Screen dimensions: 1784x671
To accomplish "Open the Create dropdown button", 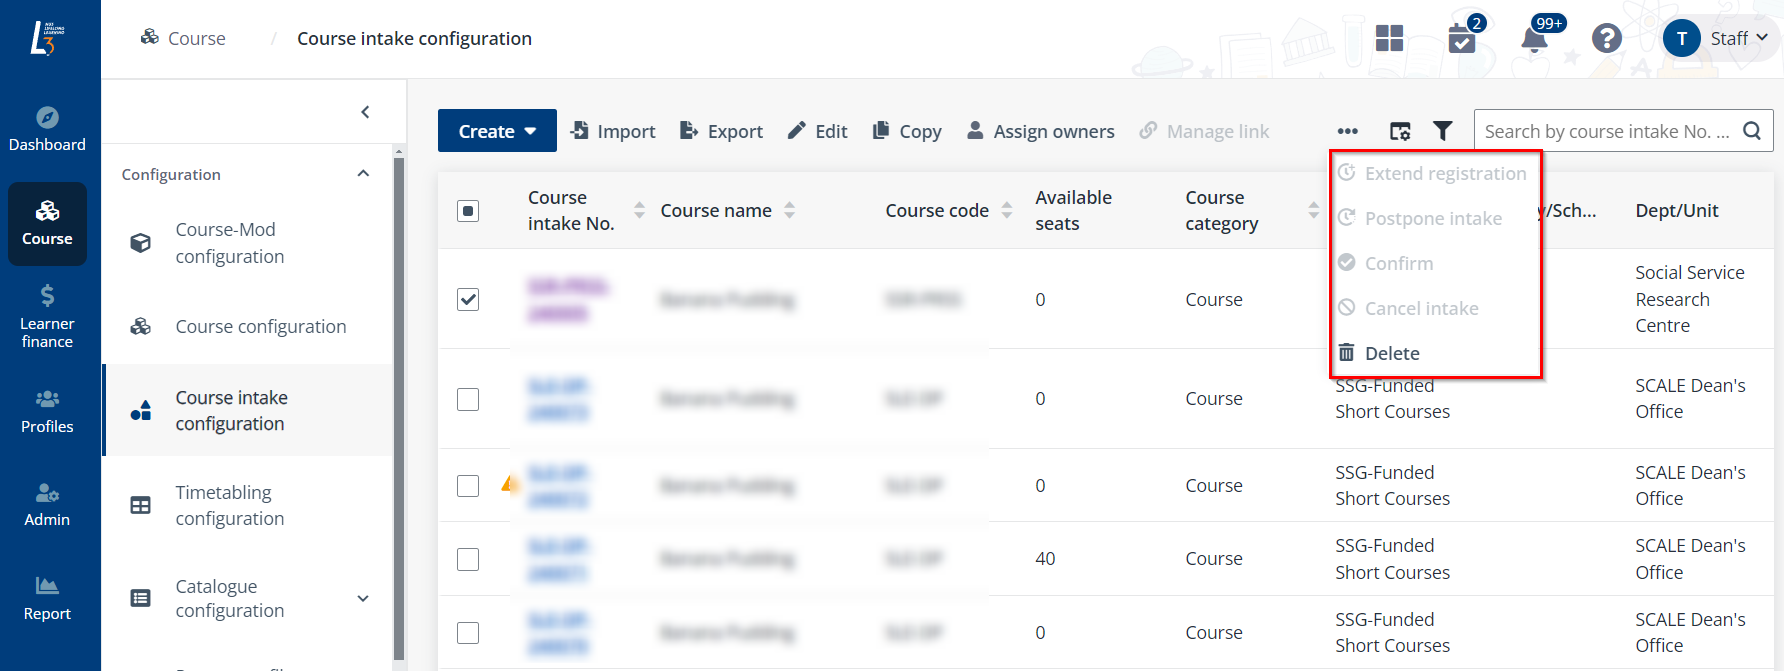I will 497,131.
